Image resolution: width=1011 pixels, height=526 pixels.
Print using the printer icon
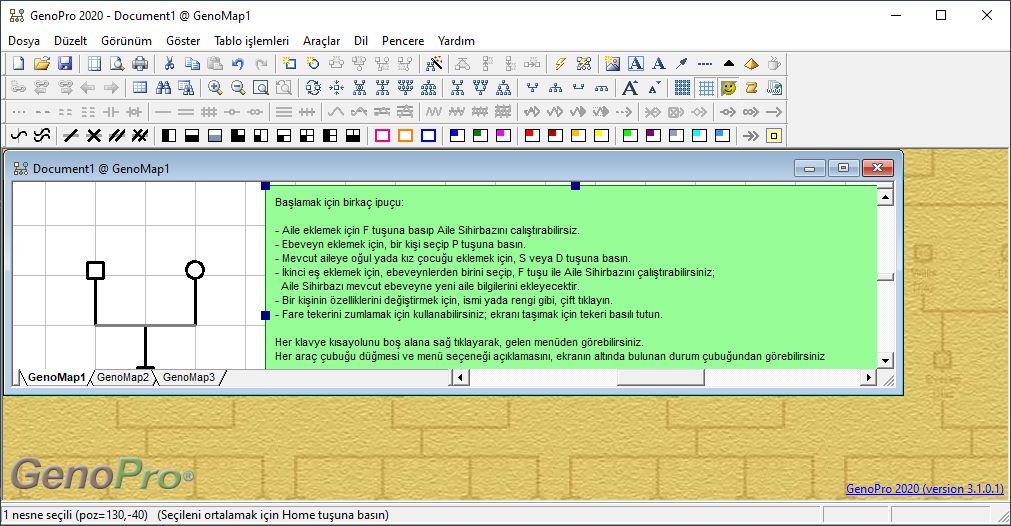coord(140,63)
